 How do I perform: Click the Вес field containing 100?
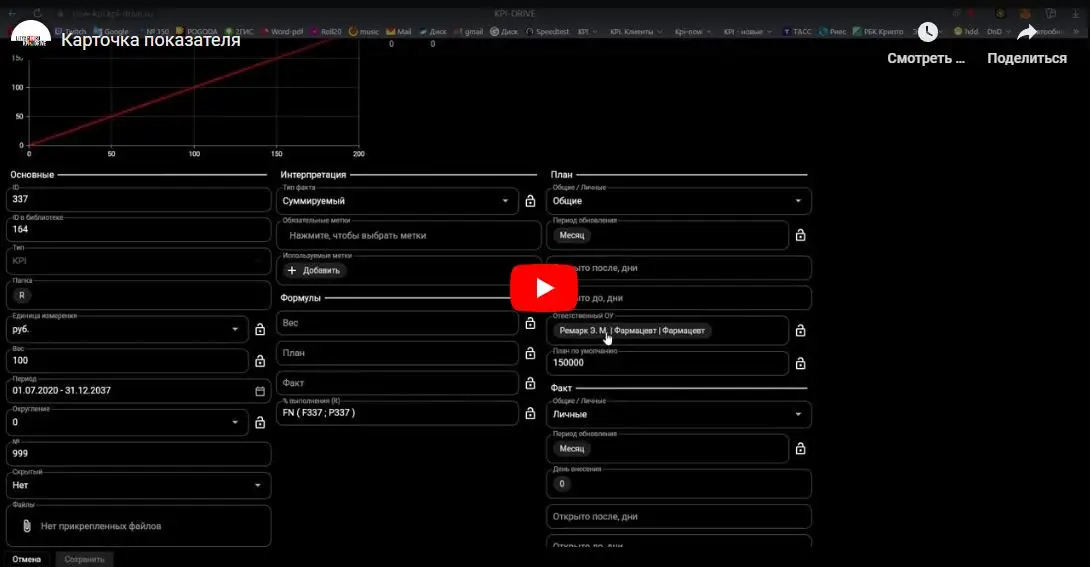pyautogui.click(x=128, y=361)
